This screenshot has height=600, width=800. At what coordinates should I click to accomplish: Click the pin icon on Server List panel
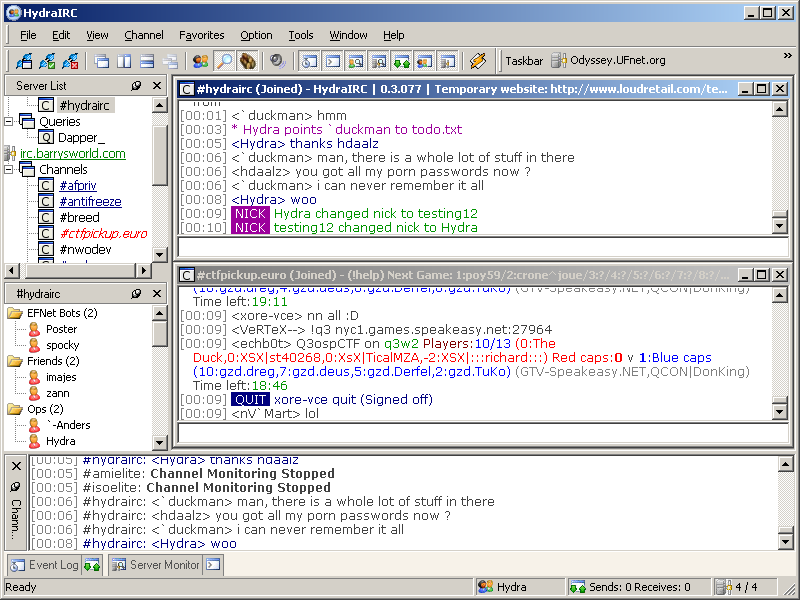click(136, 86)
